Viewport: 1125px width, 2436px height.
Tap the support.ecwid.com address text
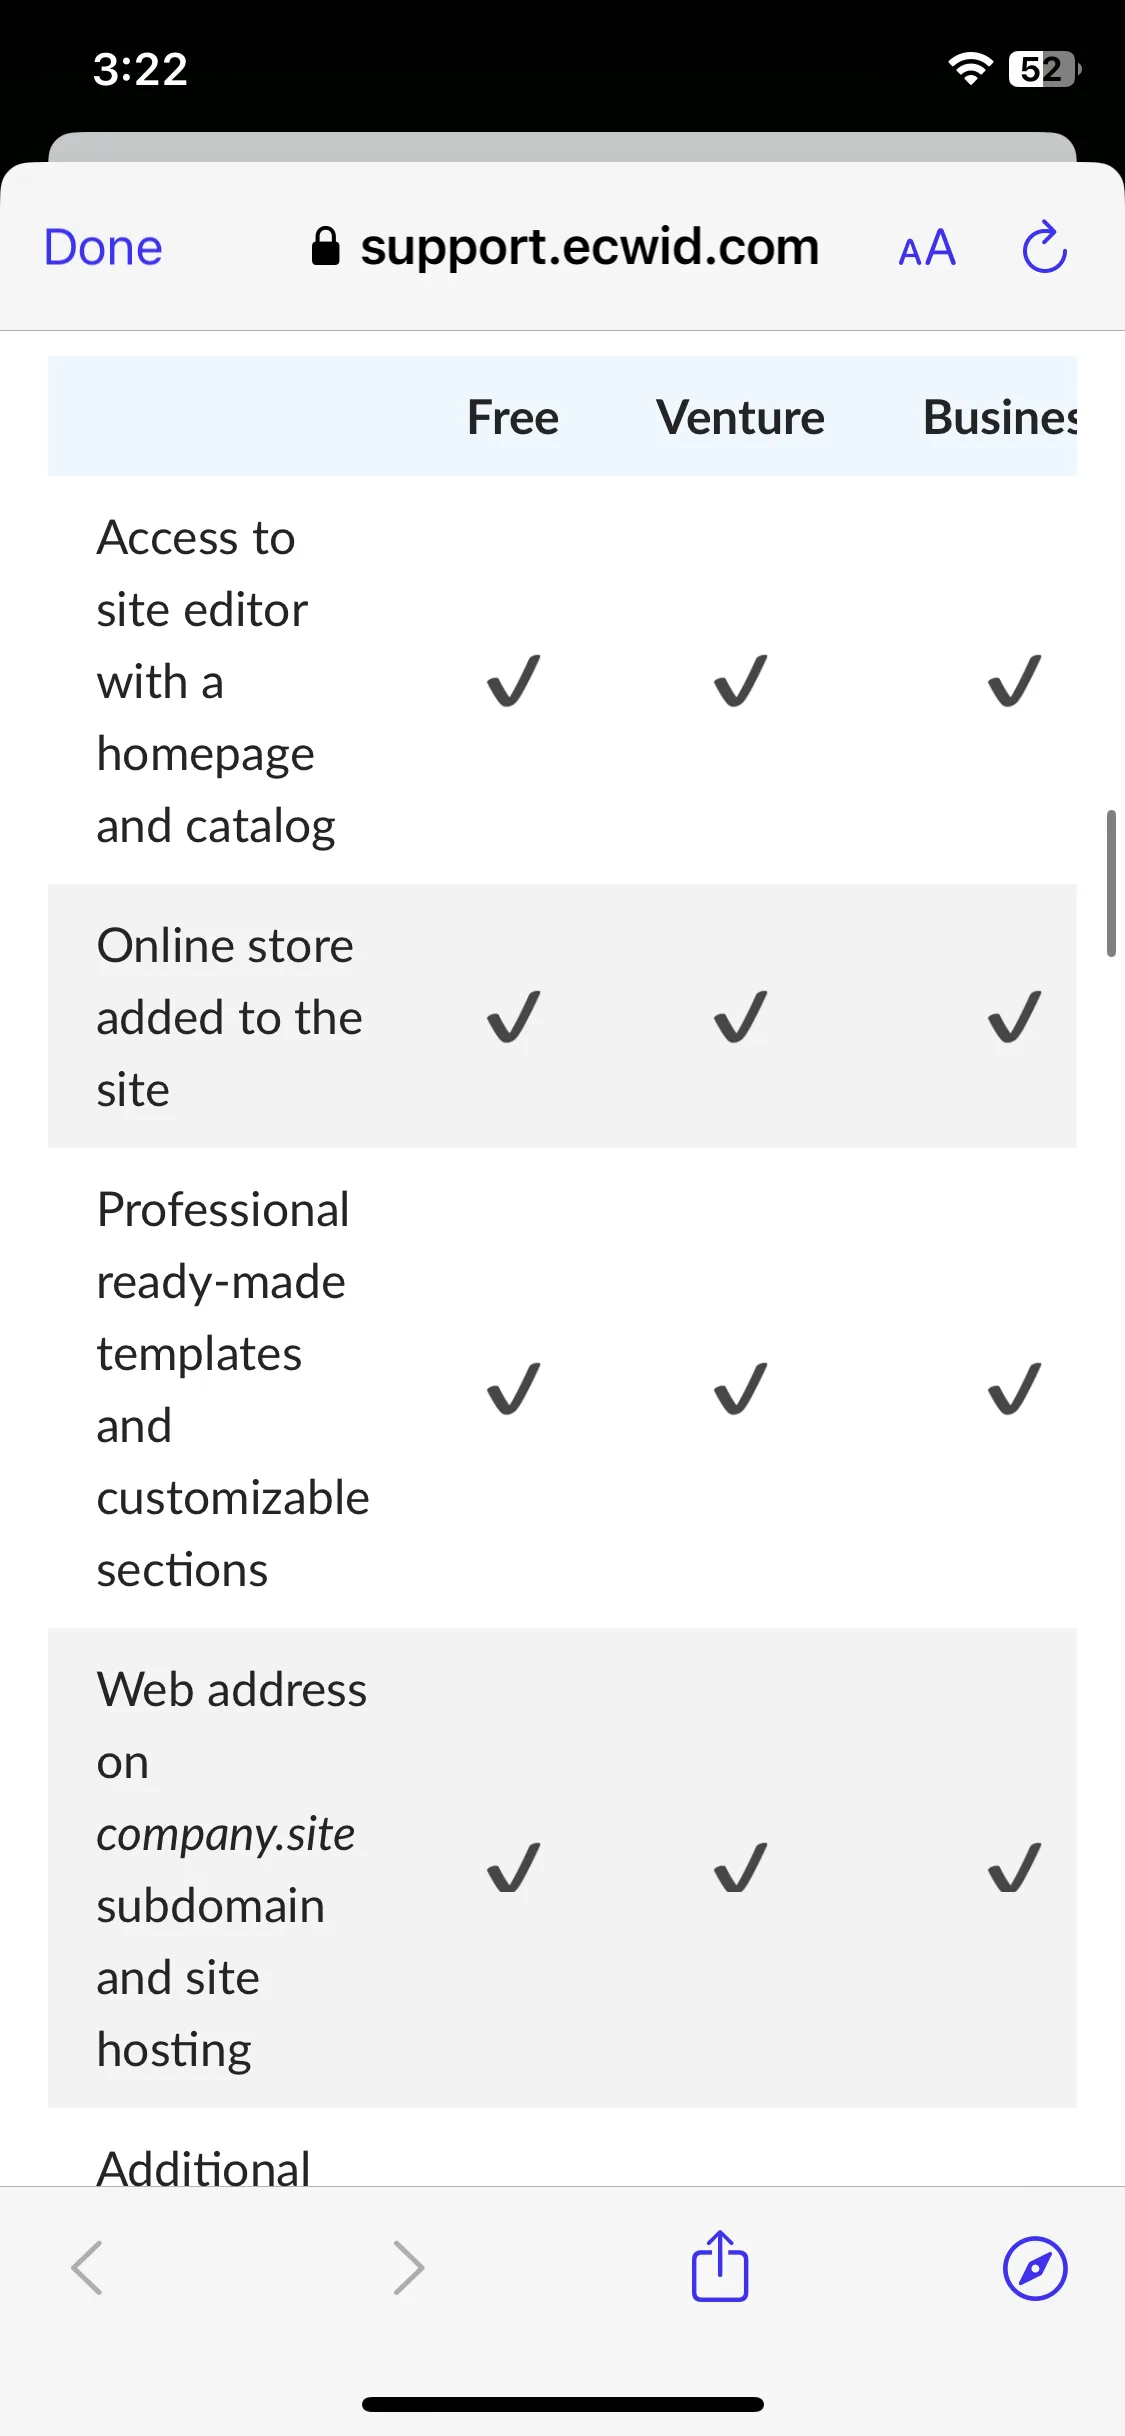(x=590, y=247)
